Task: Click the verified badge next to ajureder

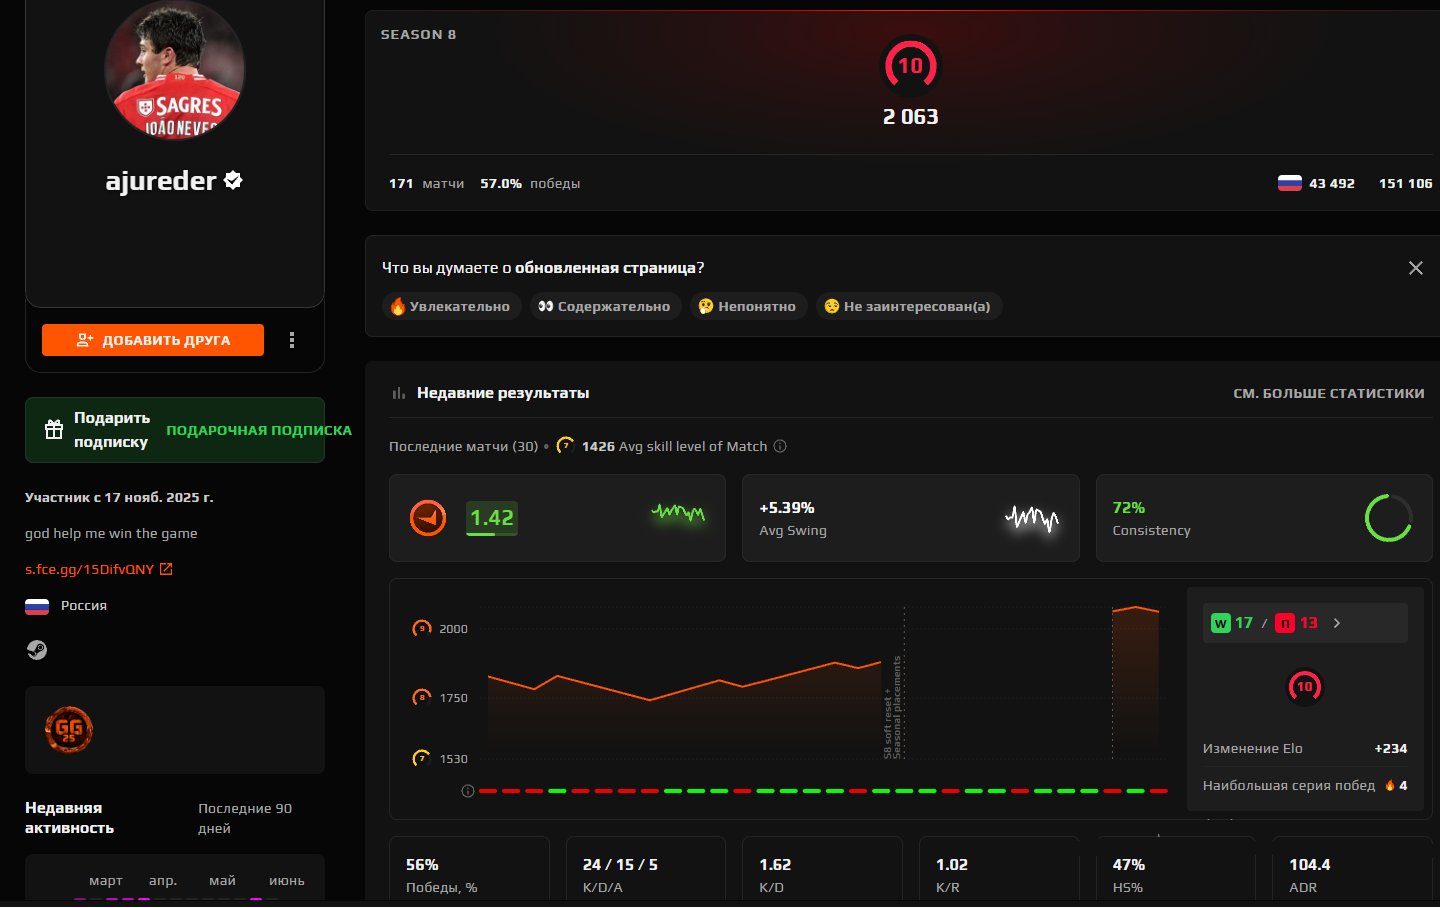Action: click(x=233, y=181)
